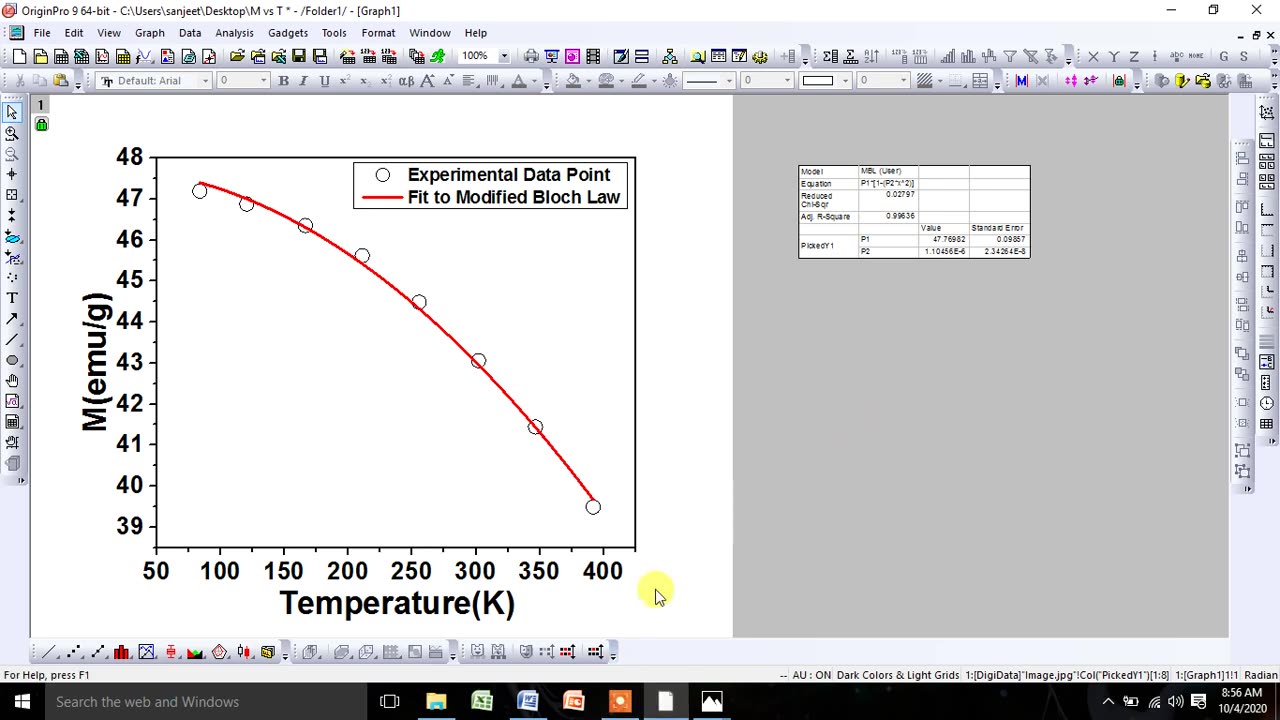This screenshot has width=1280, height=720.
Task: Click the Area plot icon in bottom toolbar
Action: (195, 652)
